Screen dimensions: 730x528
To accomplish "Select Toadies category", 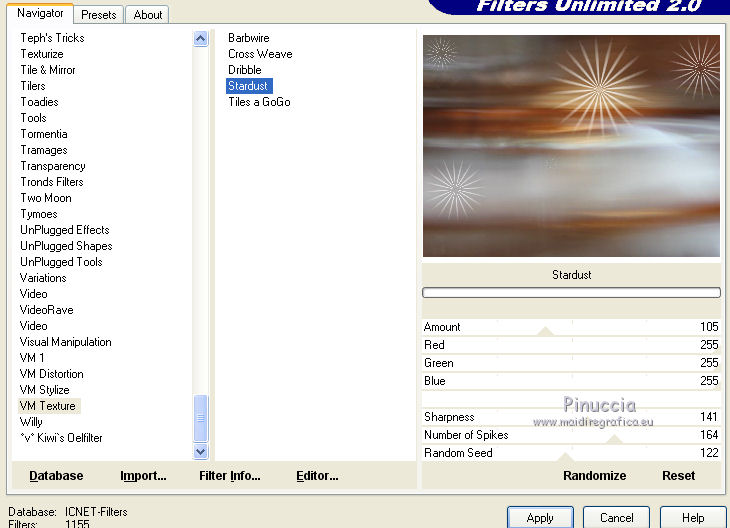I will (x=39, y=102).
